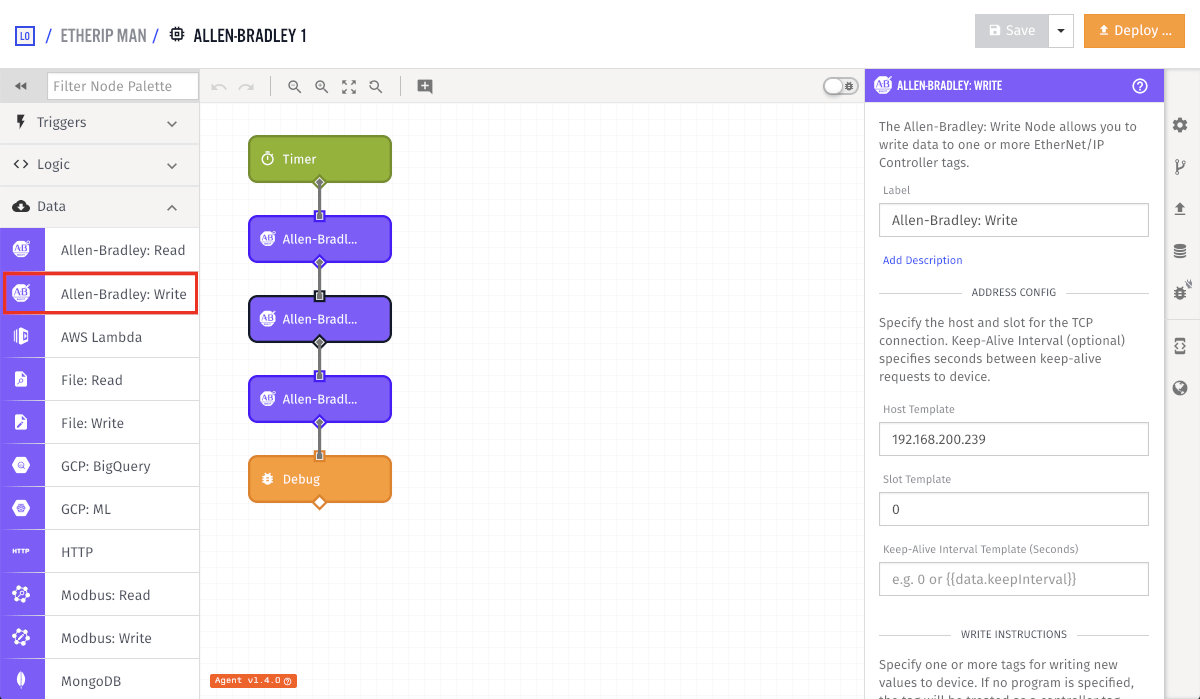Select the Allen-Bradley: Write palette node
This screenshot has height=699, width=1200.
[100, 294]
